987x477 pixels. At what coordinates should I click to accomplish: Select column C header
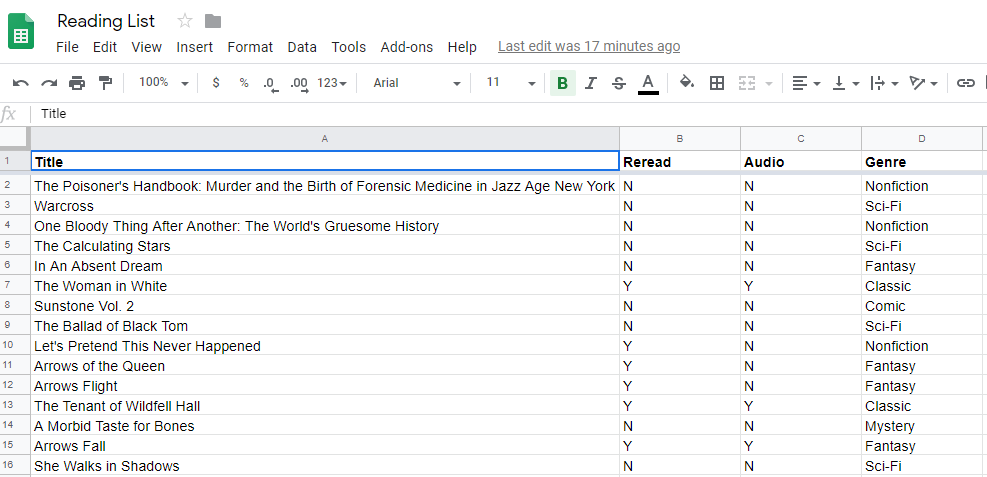pyautogui.click(x=801, y=138)
